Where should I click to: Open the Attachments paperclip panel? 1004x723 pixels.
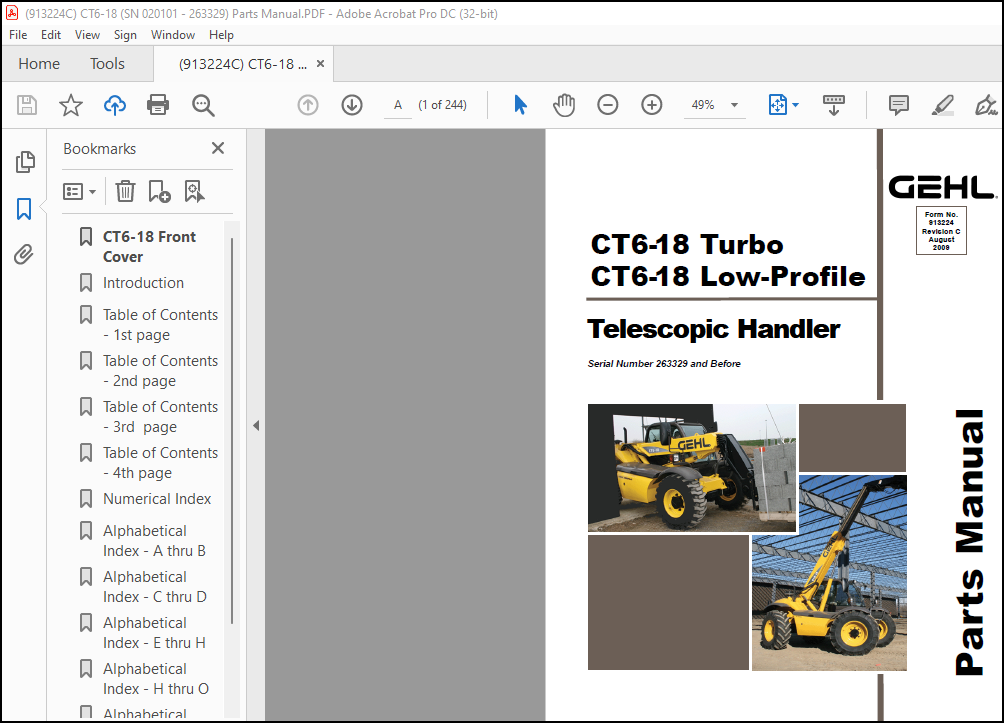point(24,254)
